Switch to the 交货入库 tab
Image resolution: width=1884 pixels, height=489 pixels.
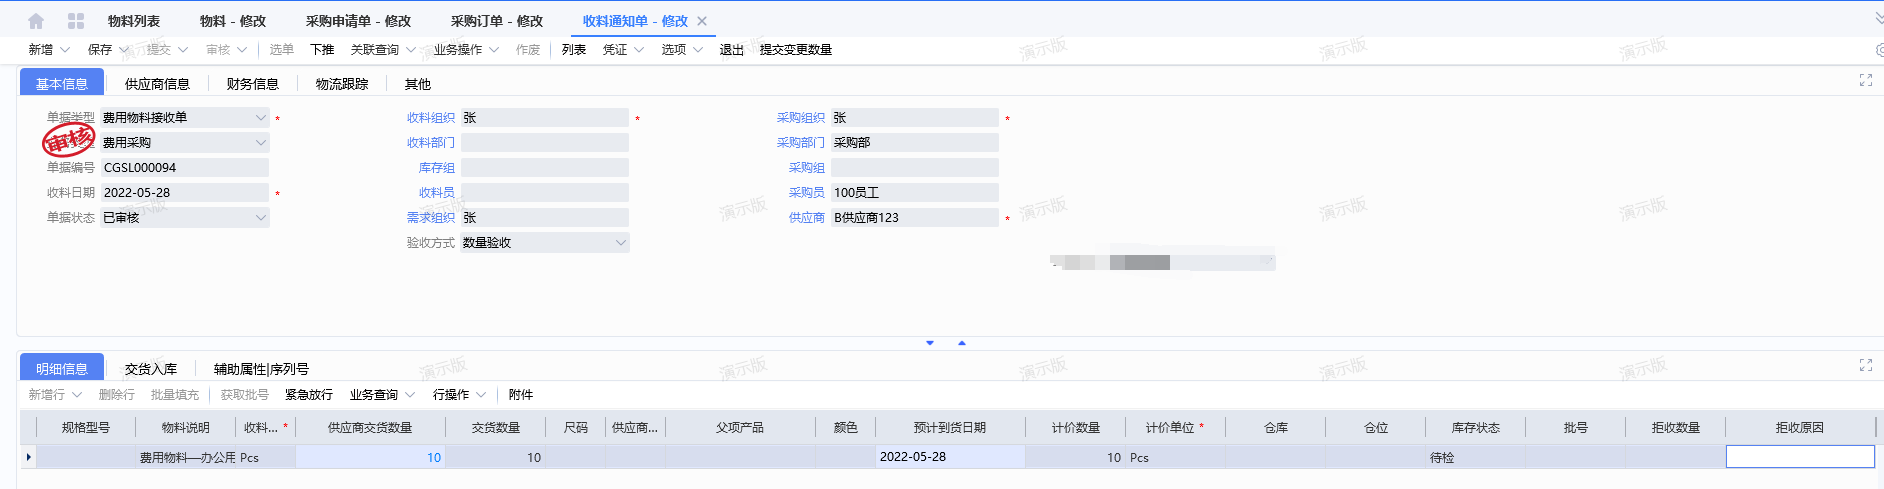pos(151,369)
